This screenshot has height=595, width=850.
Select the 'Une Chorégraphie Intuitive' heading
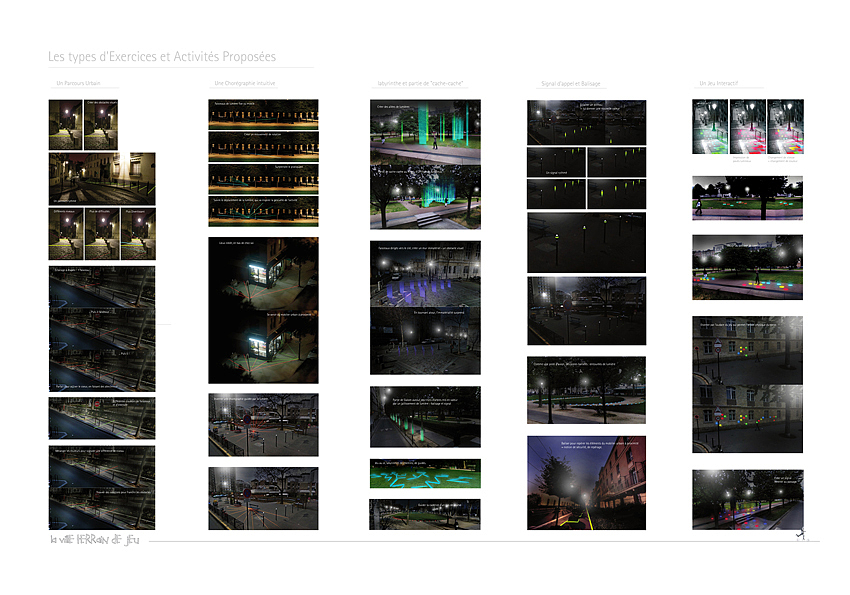click(x=244, y=83)
